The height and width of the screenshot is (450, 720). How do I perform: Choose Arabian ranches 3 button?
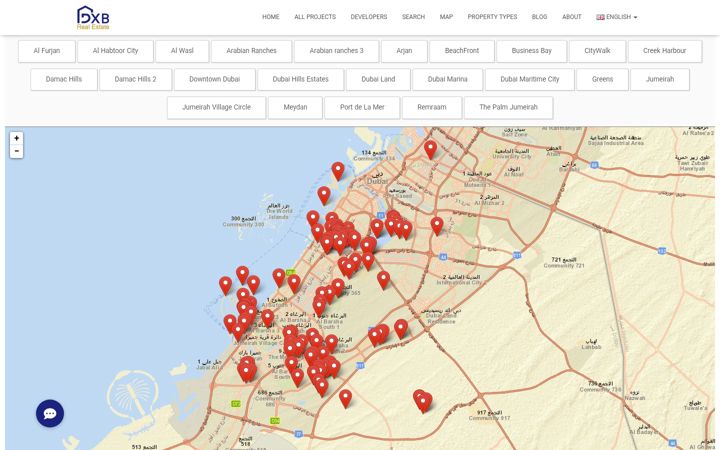[x=337, y=51]
